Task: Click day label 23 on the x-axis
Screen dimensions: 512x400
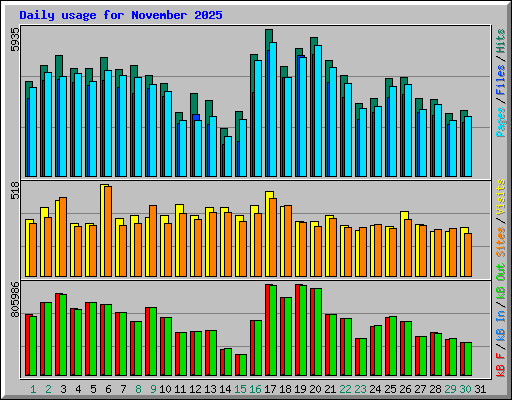Action: click(360, 389)
